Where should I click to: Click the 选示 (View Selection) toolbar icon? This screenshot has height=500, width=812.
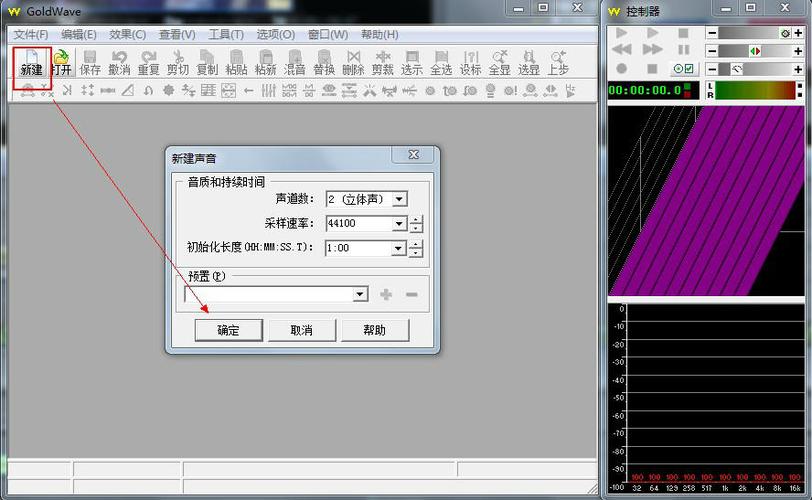pyautogui.click(x=412, y=62)
